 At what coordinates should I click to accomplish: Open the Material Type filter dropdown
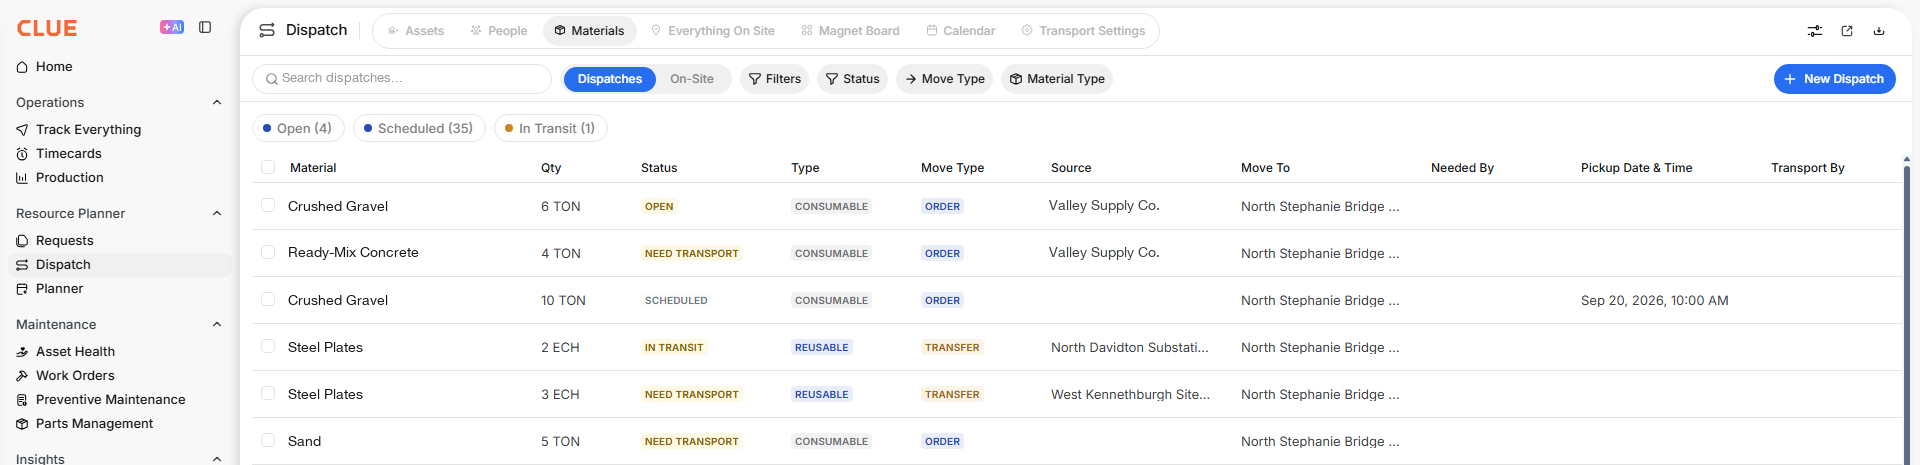tap(1057, 79)
